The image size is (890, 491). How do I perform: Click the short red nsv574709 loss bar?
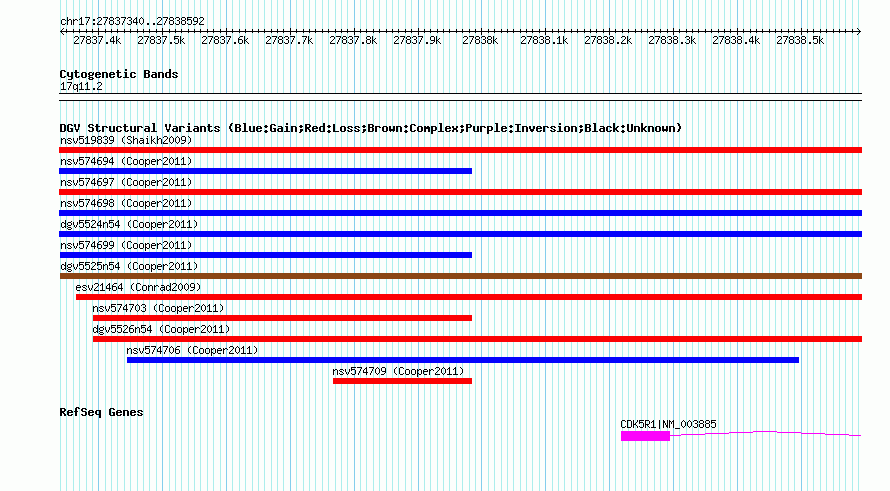pyautogui.click(x=402, y=381)
